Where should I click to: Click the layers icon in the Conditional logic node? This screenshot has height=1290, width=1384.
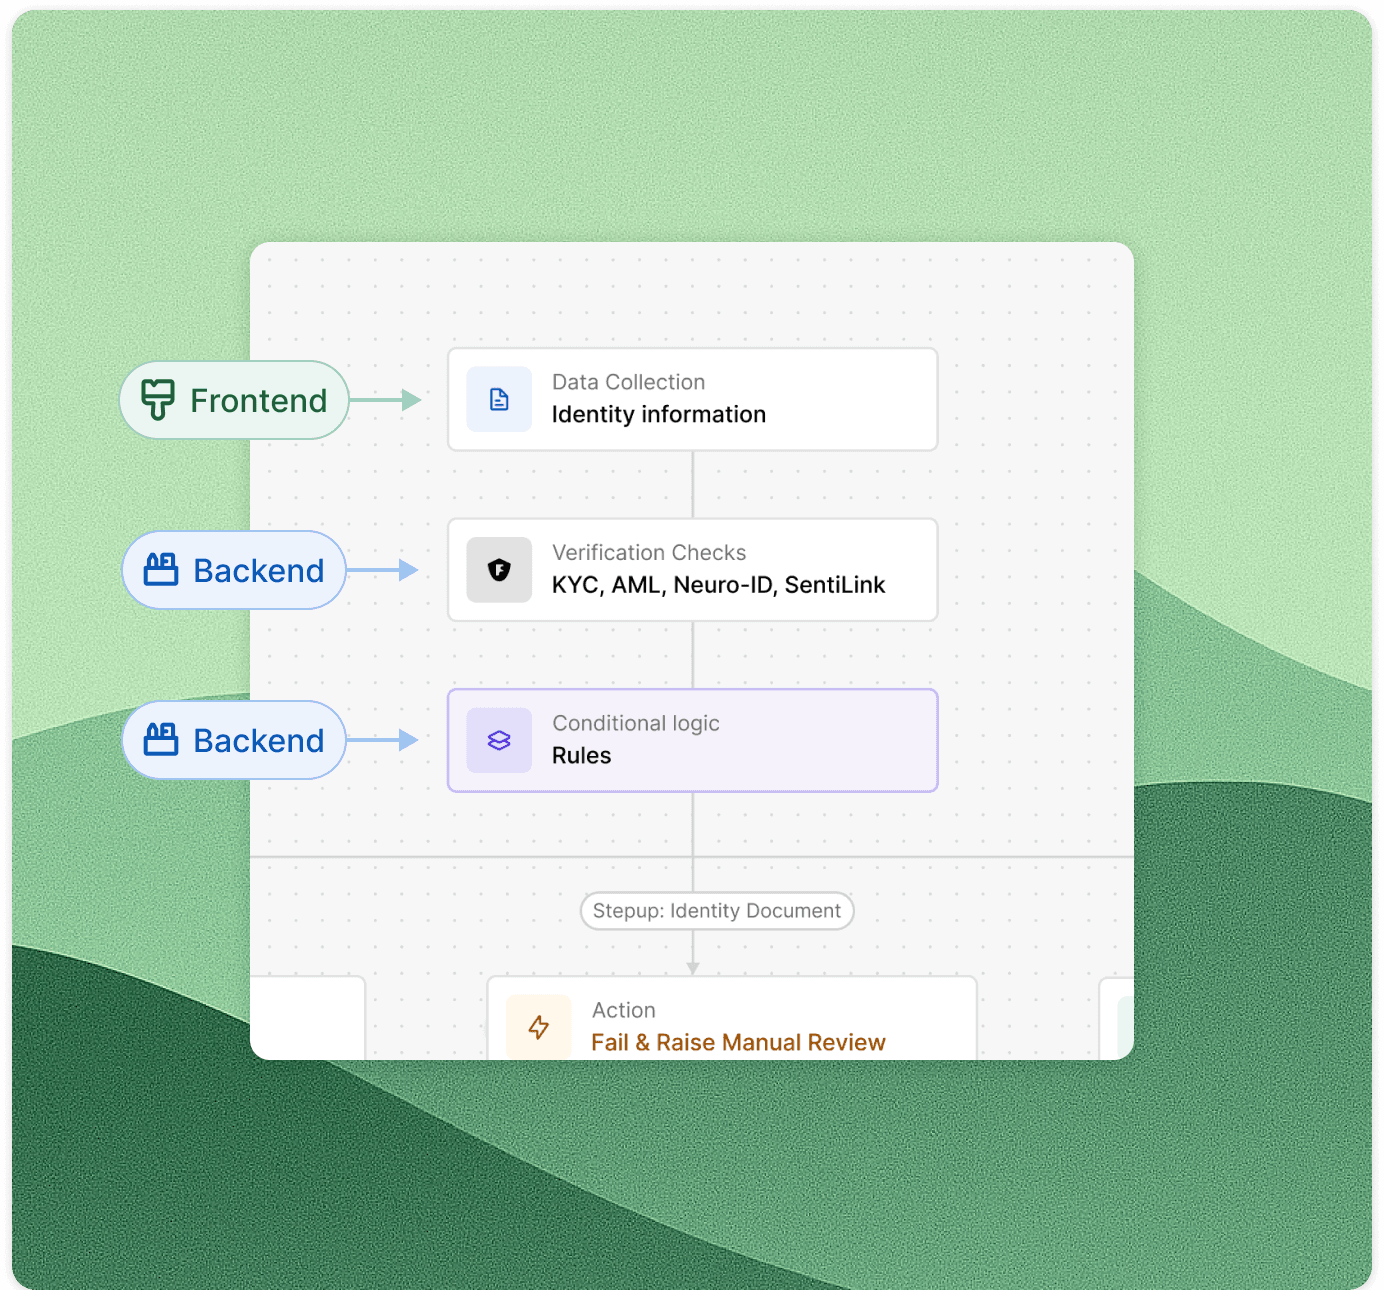[499, 740]
